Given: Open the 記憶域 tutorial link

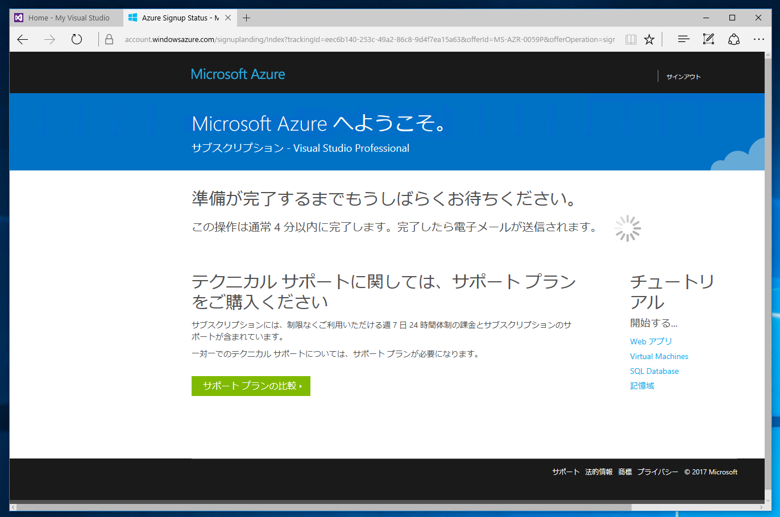Looking at the screenshot, I should [642, 386].
